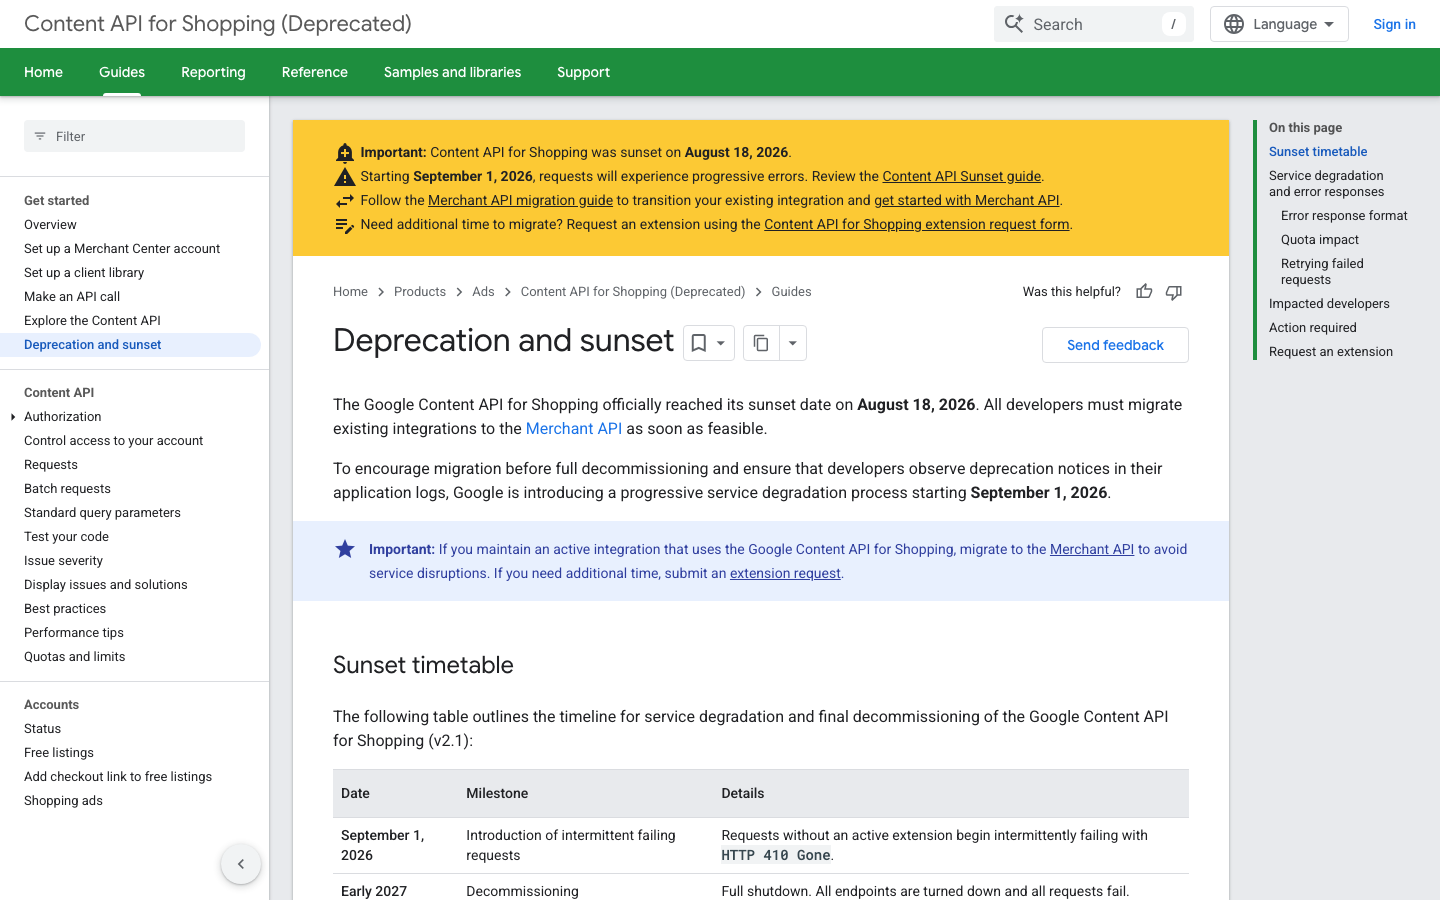Viewport: 1440px width, 900px height.
Task: Click the Merchant API link in first paragraph
Action: [574, 429]
